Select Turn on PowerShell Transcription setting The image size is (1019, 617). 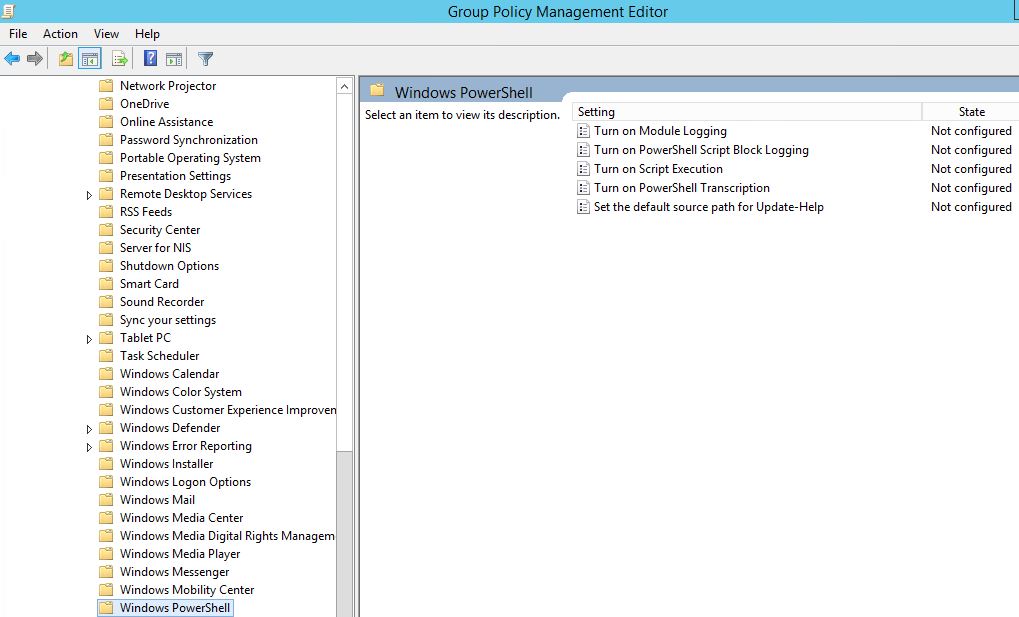tap(682, 188)
